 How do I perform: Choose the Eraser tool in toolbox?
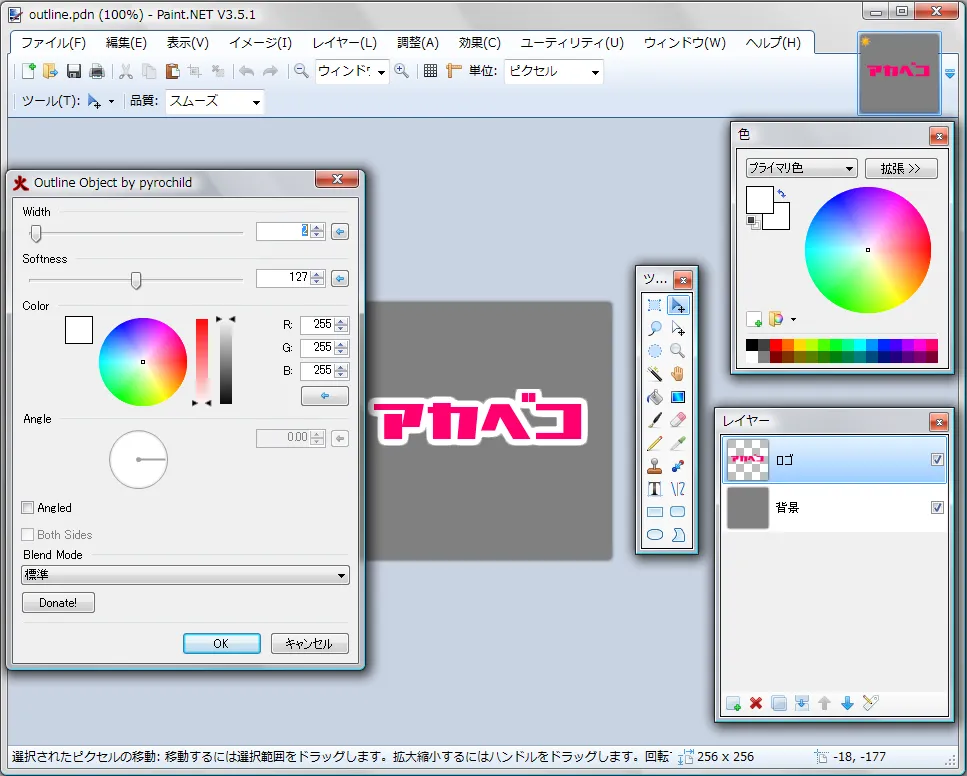(x=678, y=420)
